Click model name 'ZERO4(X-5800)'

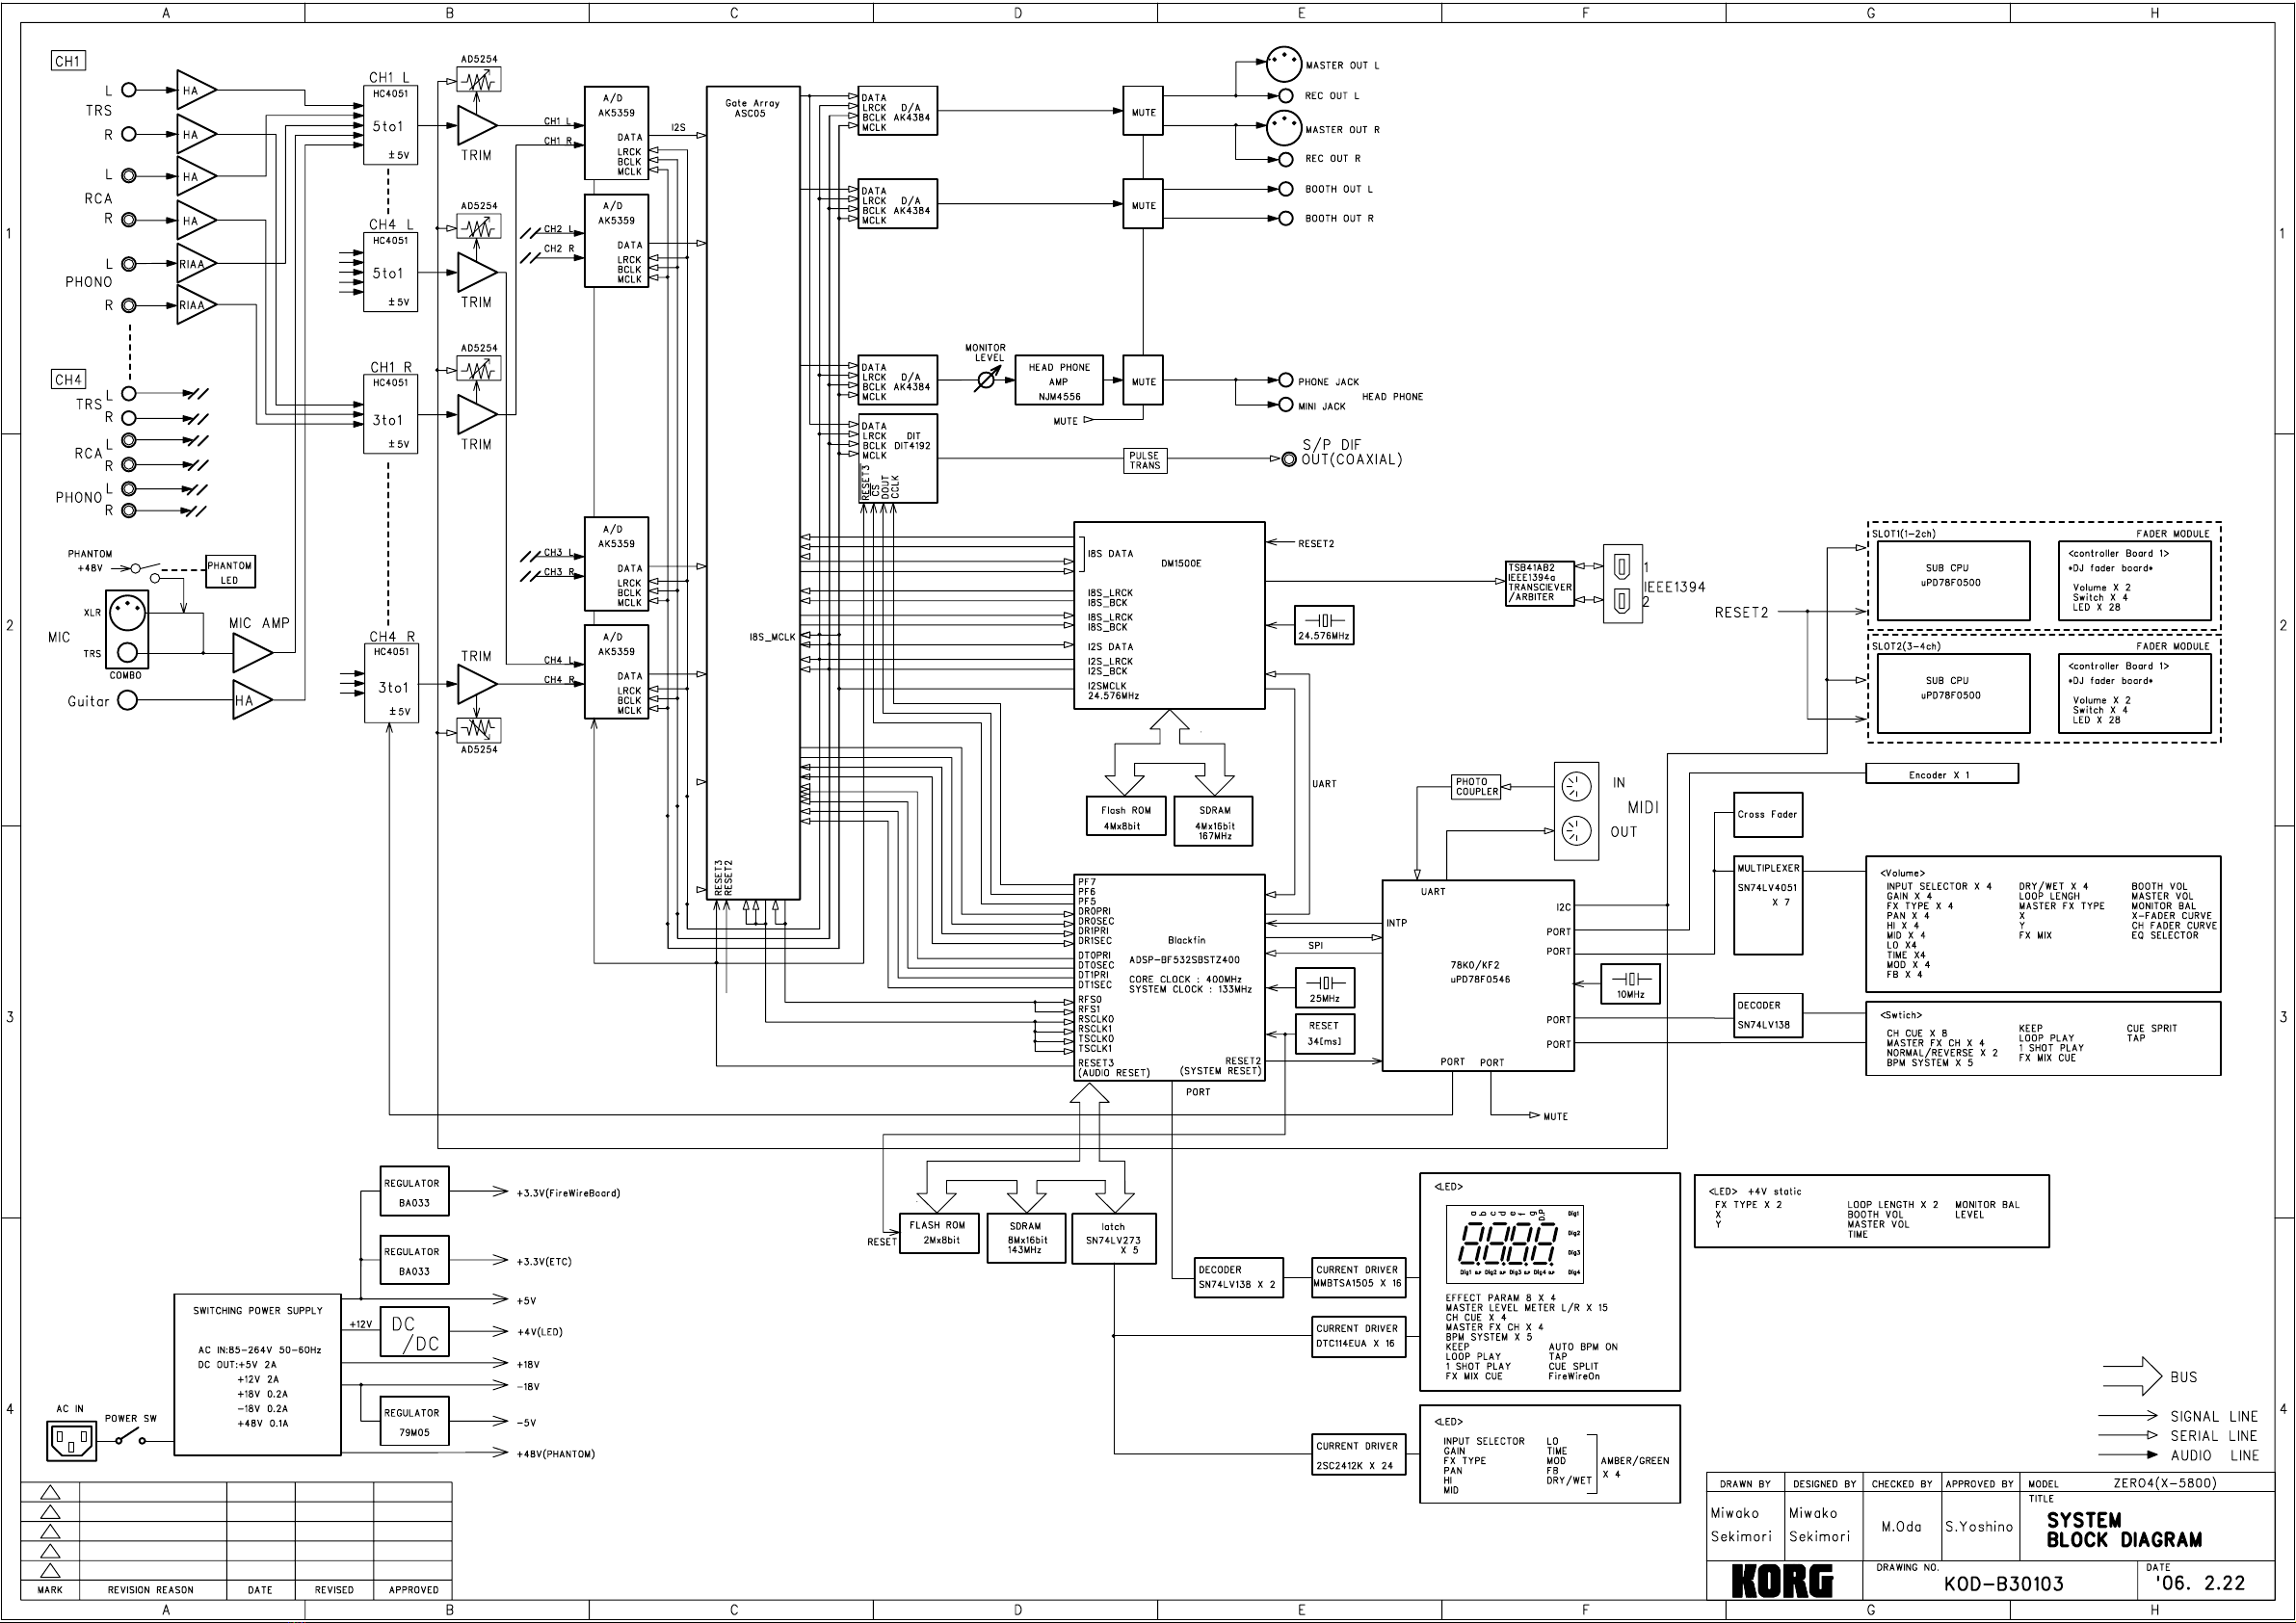[2165, 1483]
